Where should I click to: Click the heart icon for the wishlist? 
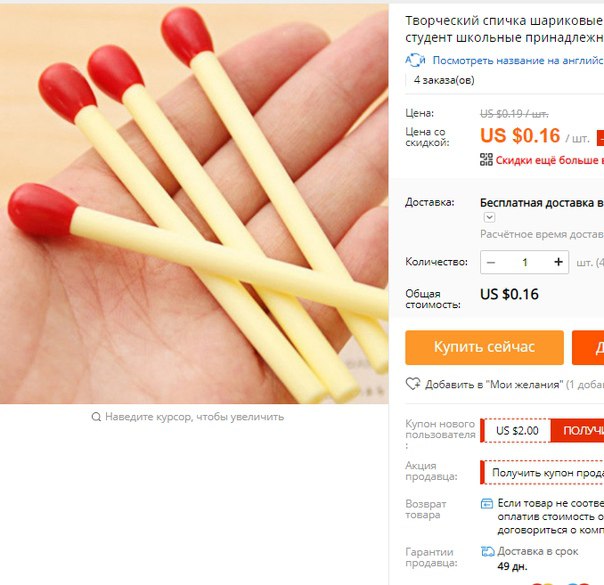(413, 384)
